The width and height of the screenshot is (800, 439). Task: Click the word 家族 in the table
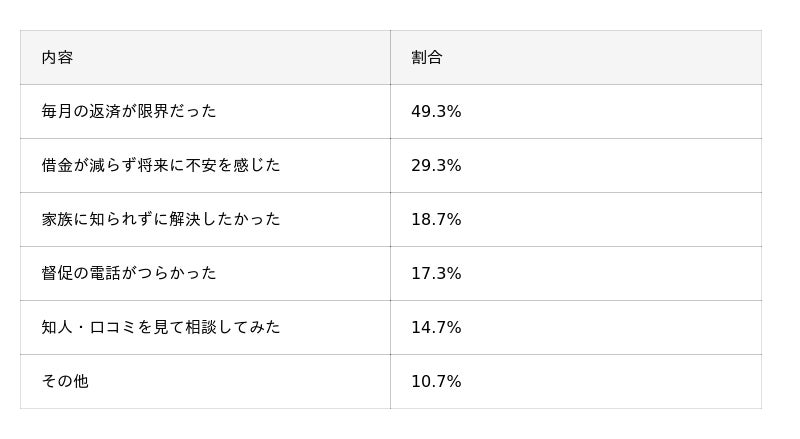click(x=57, y=220)
